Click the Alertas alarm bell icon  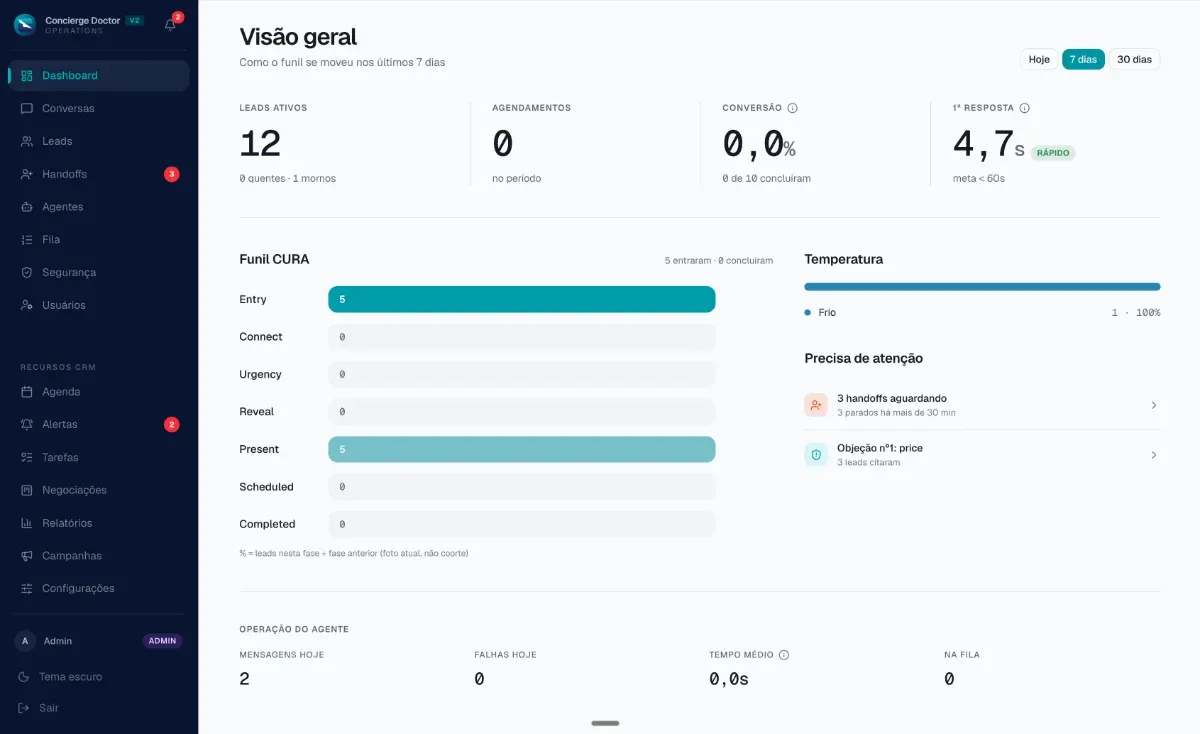click(27, 424)
